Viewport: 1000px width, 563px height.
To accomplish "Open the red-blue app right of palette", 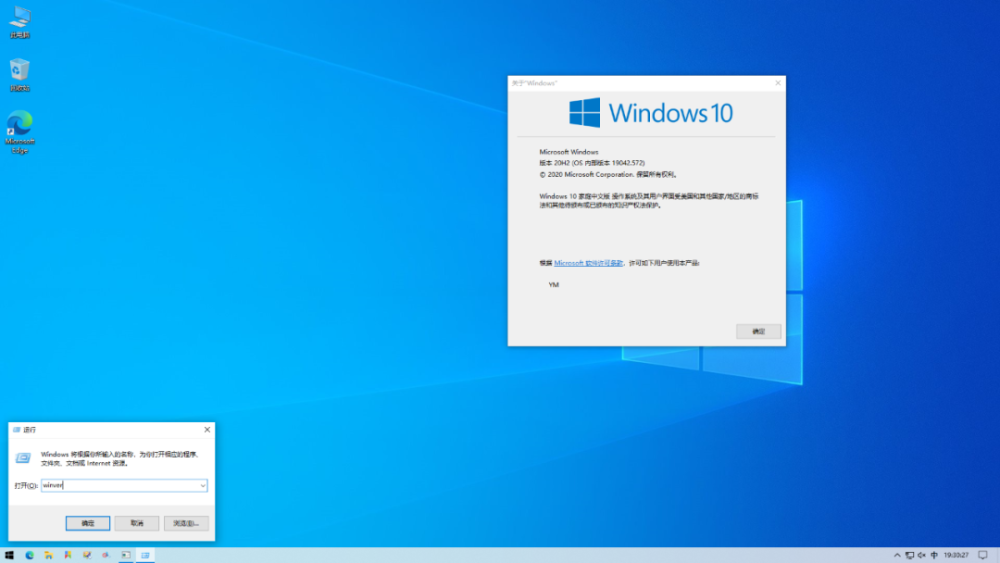I will pyautogui.click(x=106, y=555).
